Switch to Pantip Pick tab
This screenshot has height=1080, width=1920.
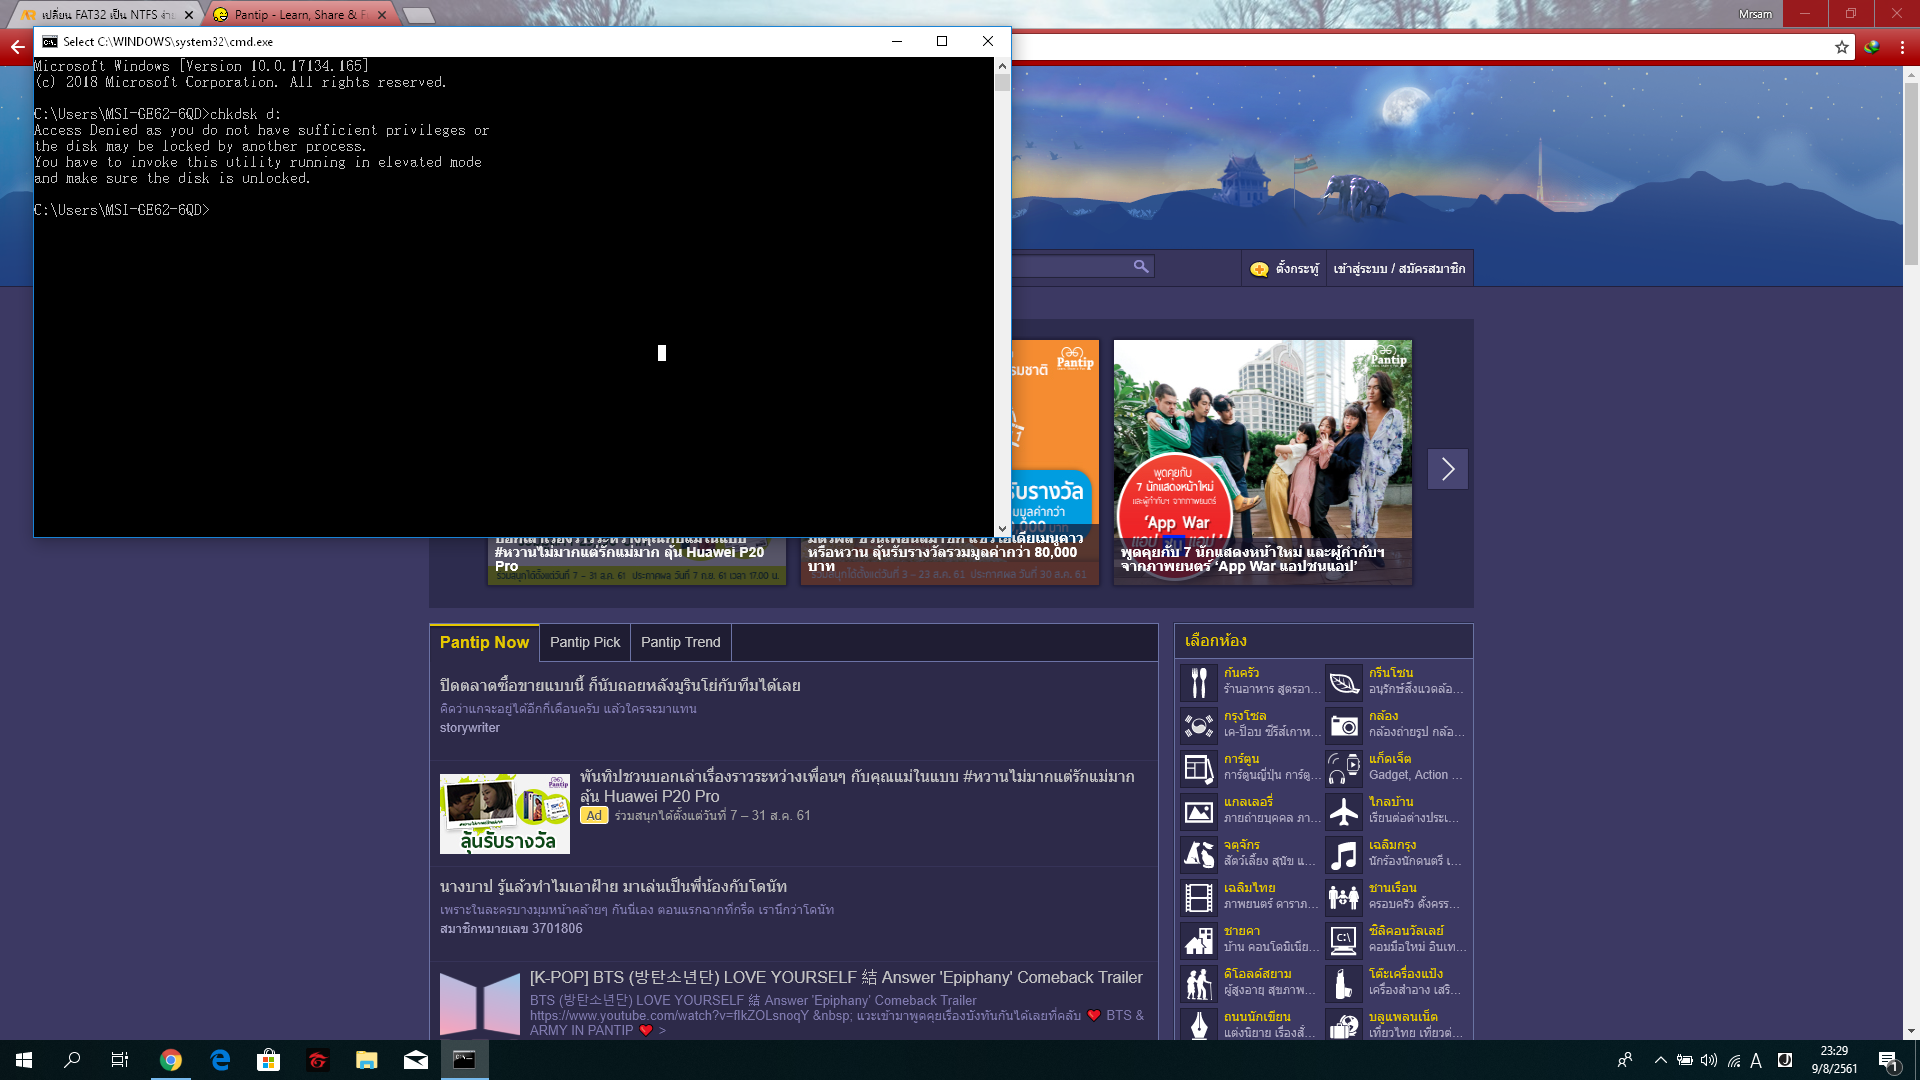[585, 642]
